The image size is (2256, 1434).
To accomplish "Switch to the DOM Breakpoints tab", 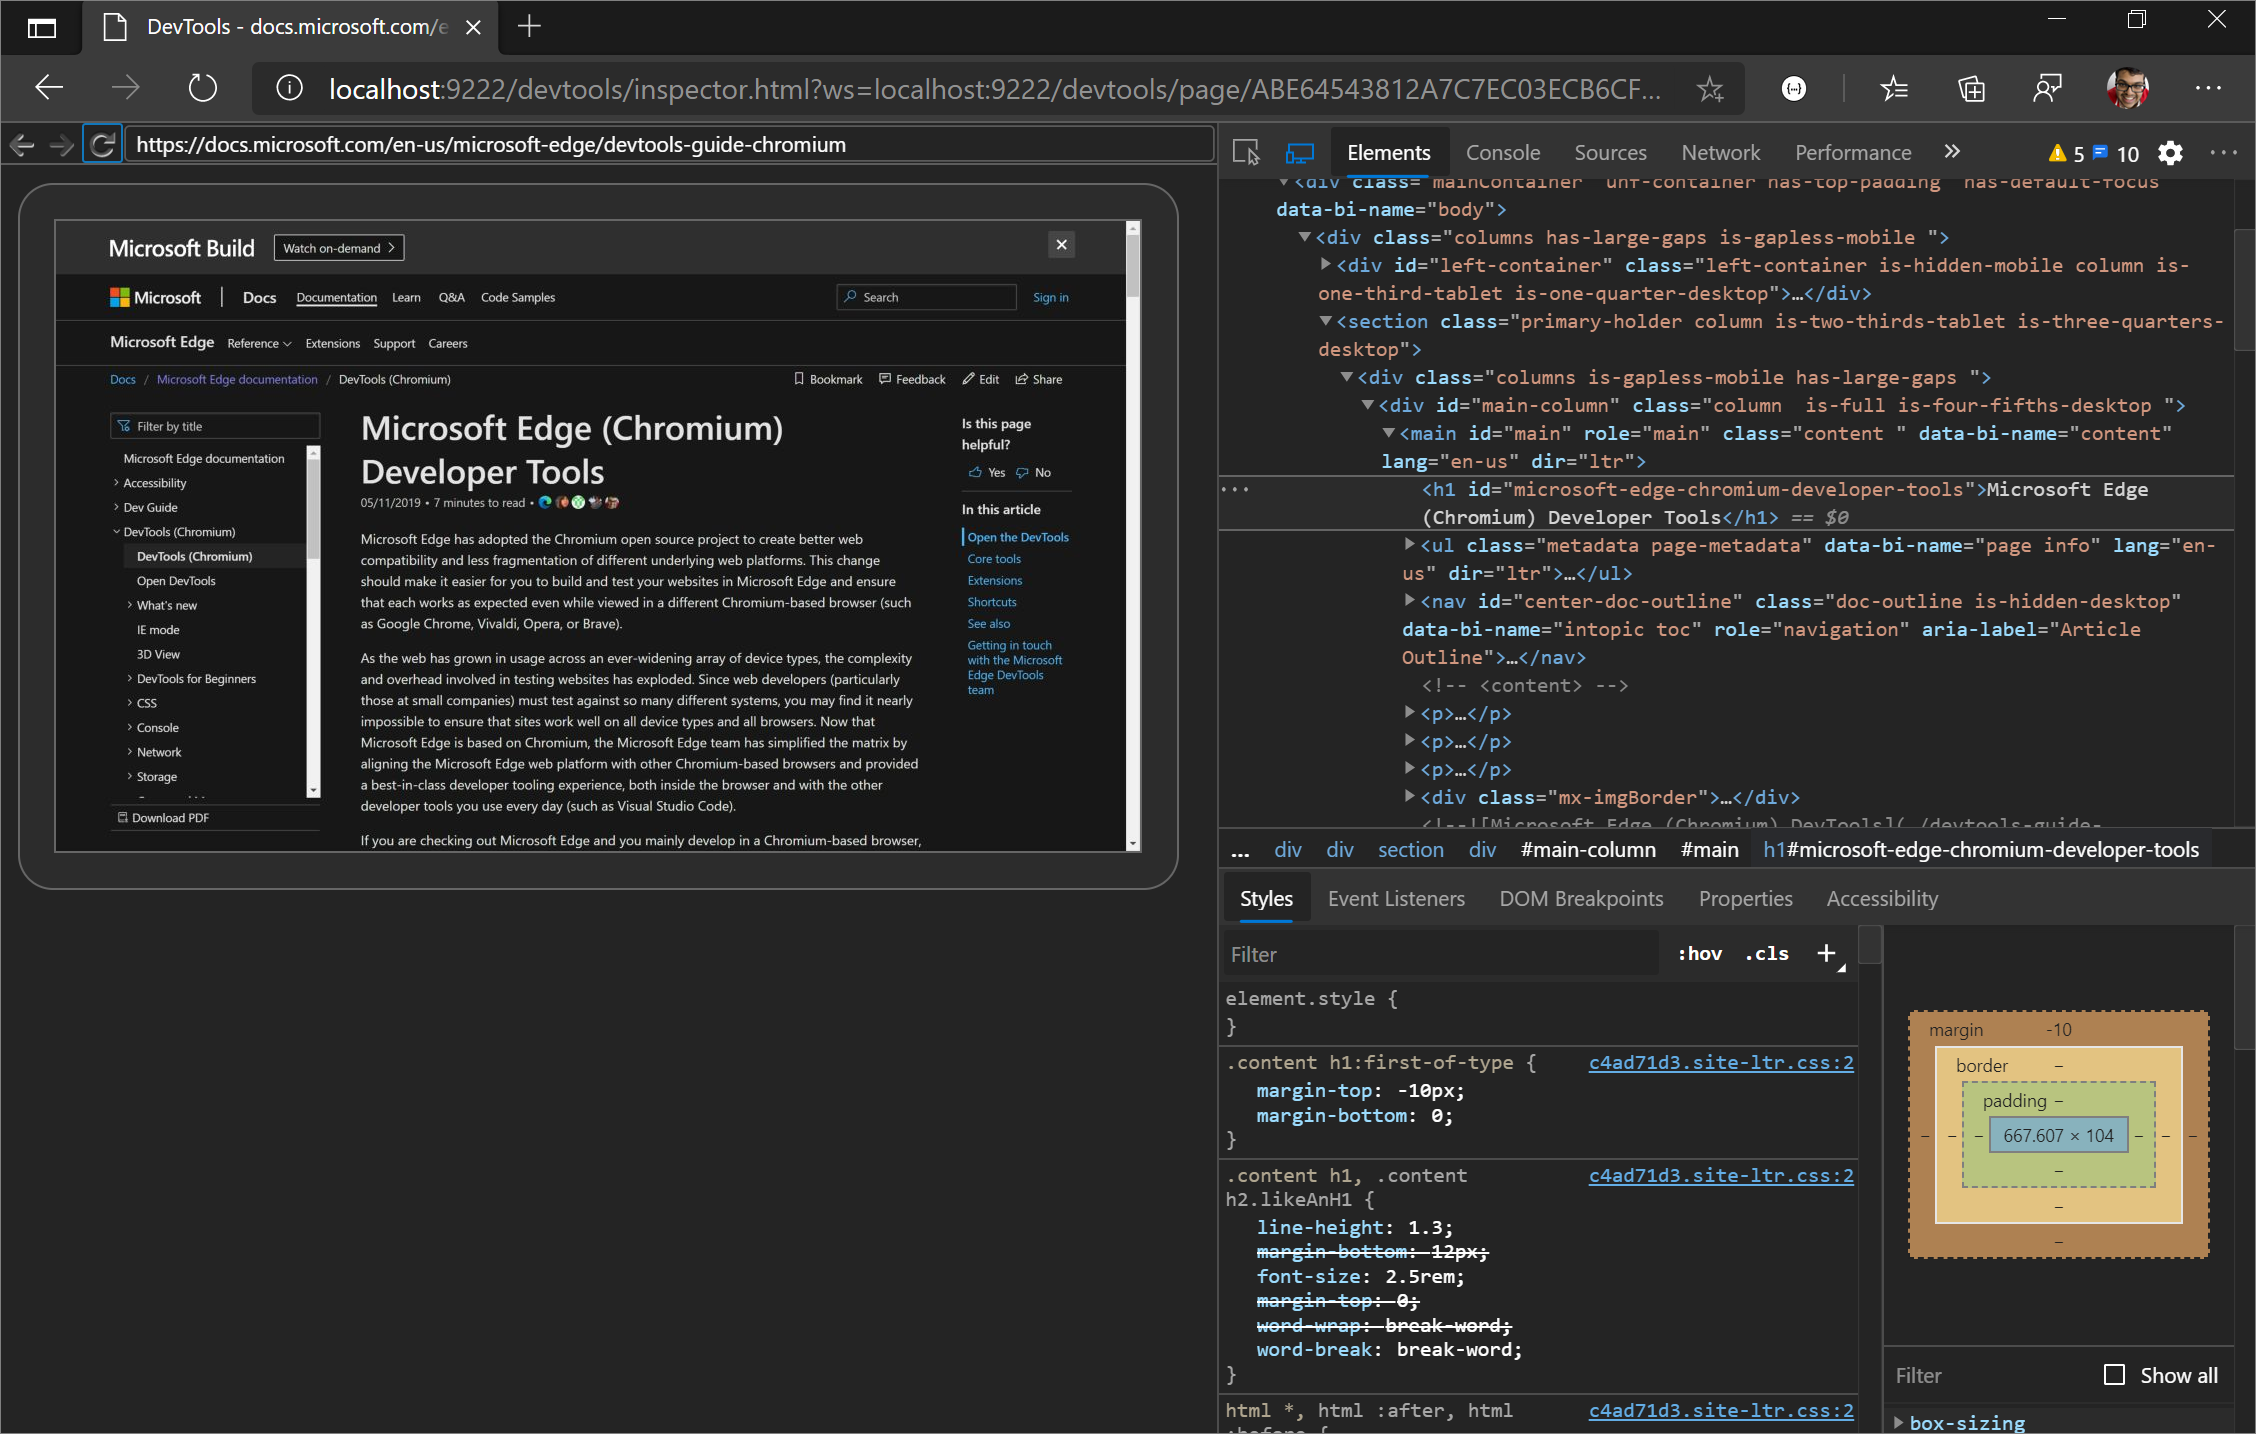I will [x=1579, y=898].
